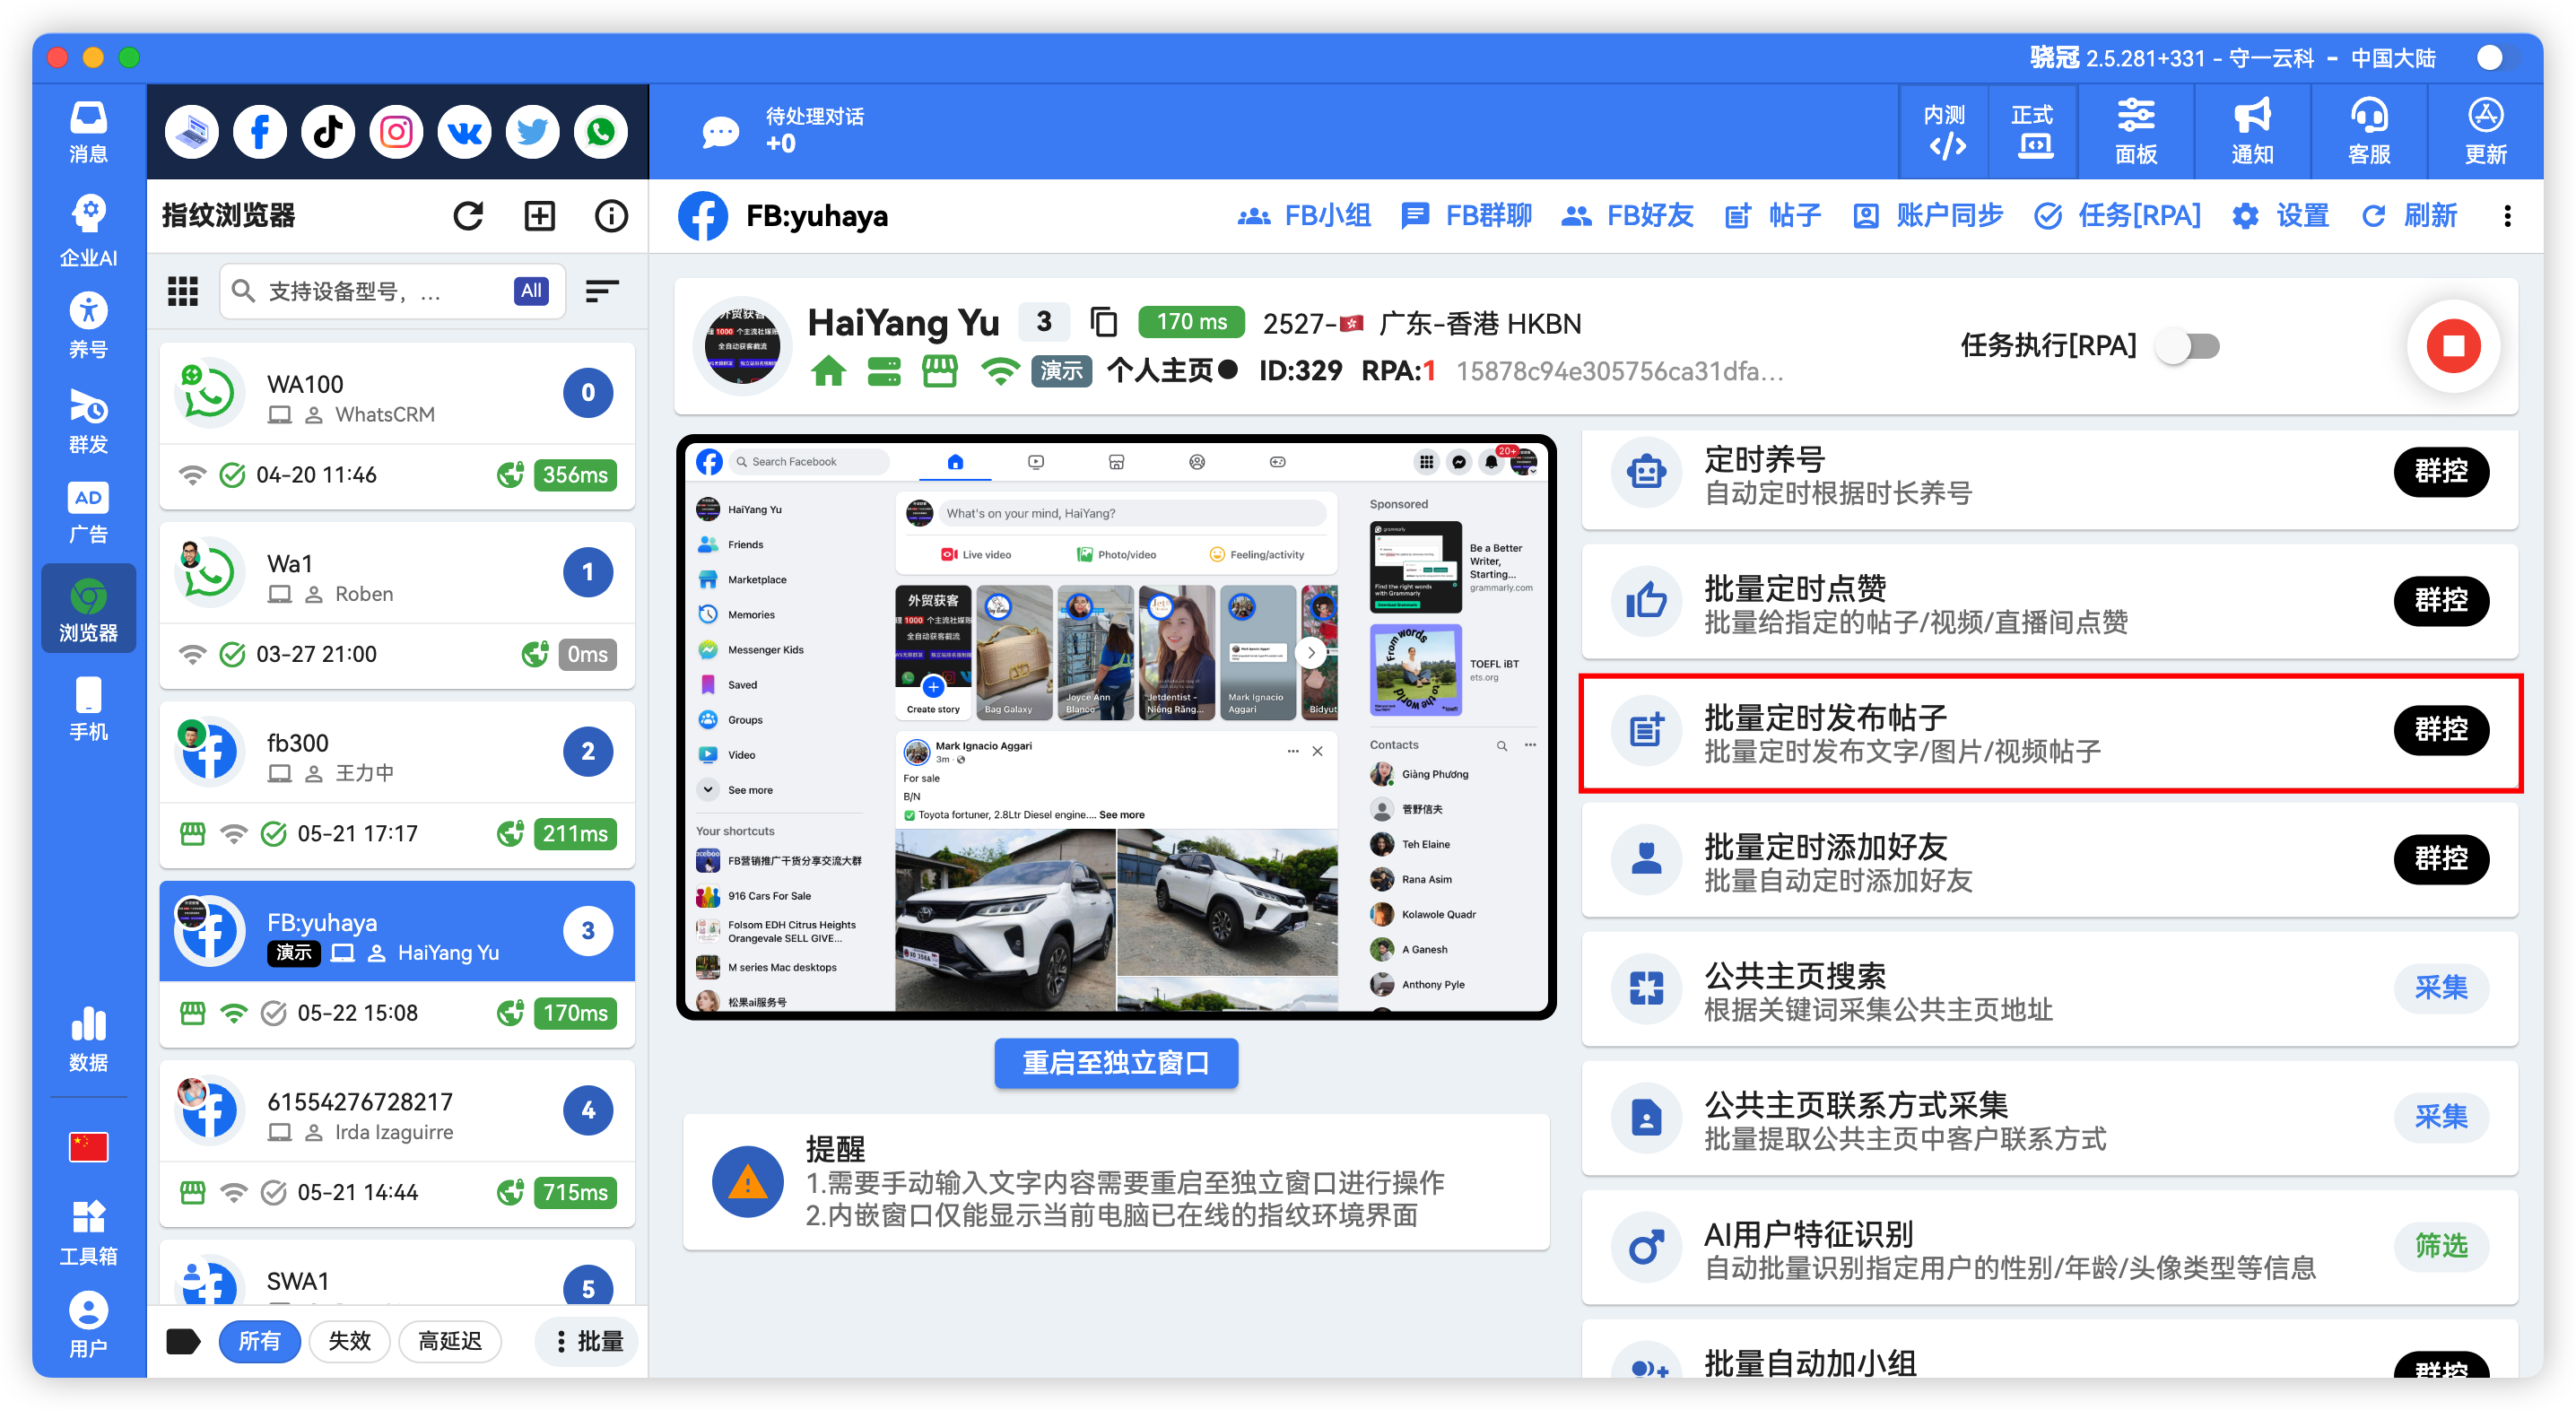
Task: Copy HaiYang Yu's ID using the copy icon
Action: pos(1104,322)
